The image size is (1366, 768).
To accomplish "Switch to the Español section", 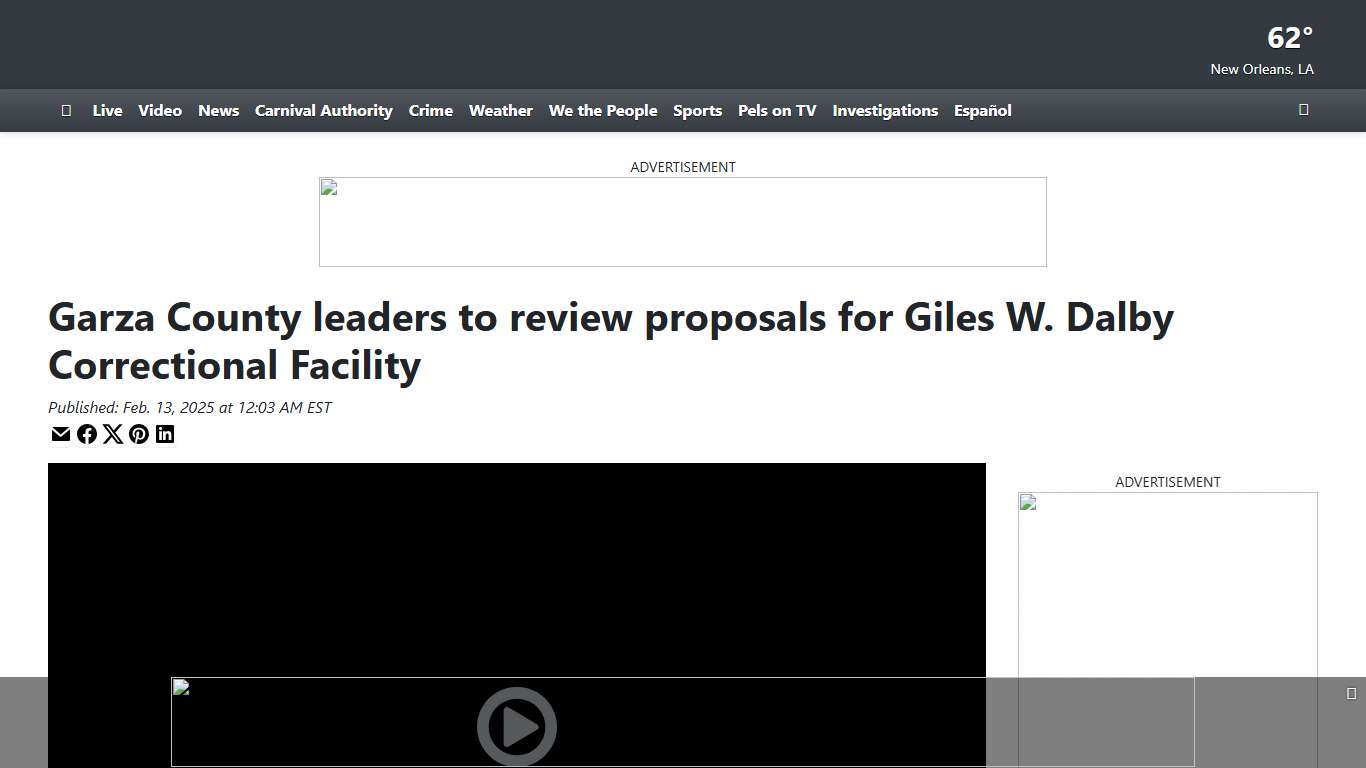I will [x=982, y=111].
